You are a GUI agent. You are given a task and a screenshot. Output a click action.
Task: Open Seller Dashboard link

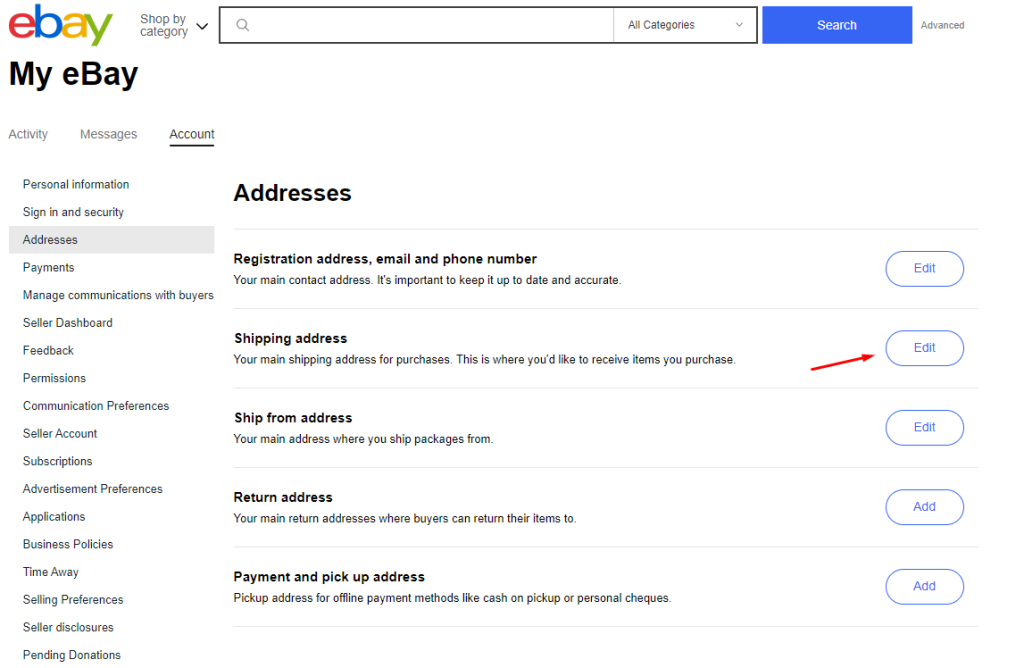(x=67, y=323)
